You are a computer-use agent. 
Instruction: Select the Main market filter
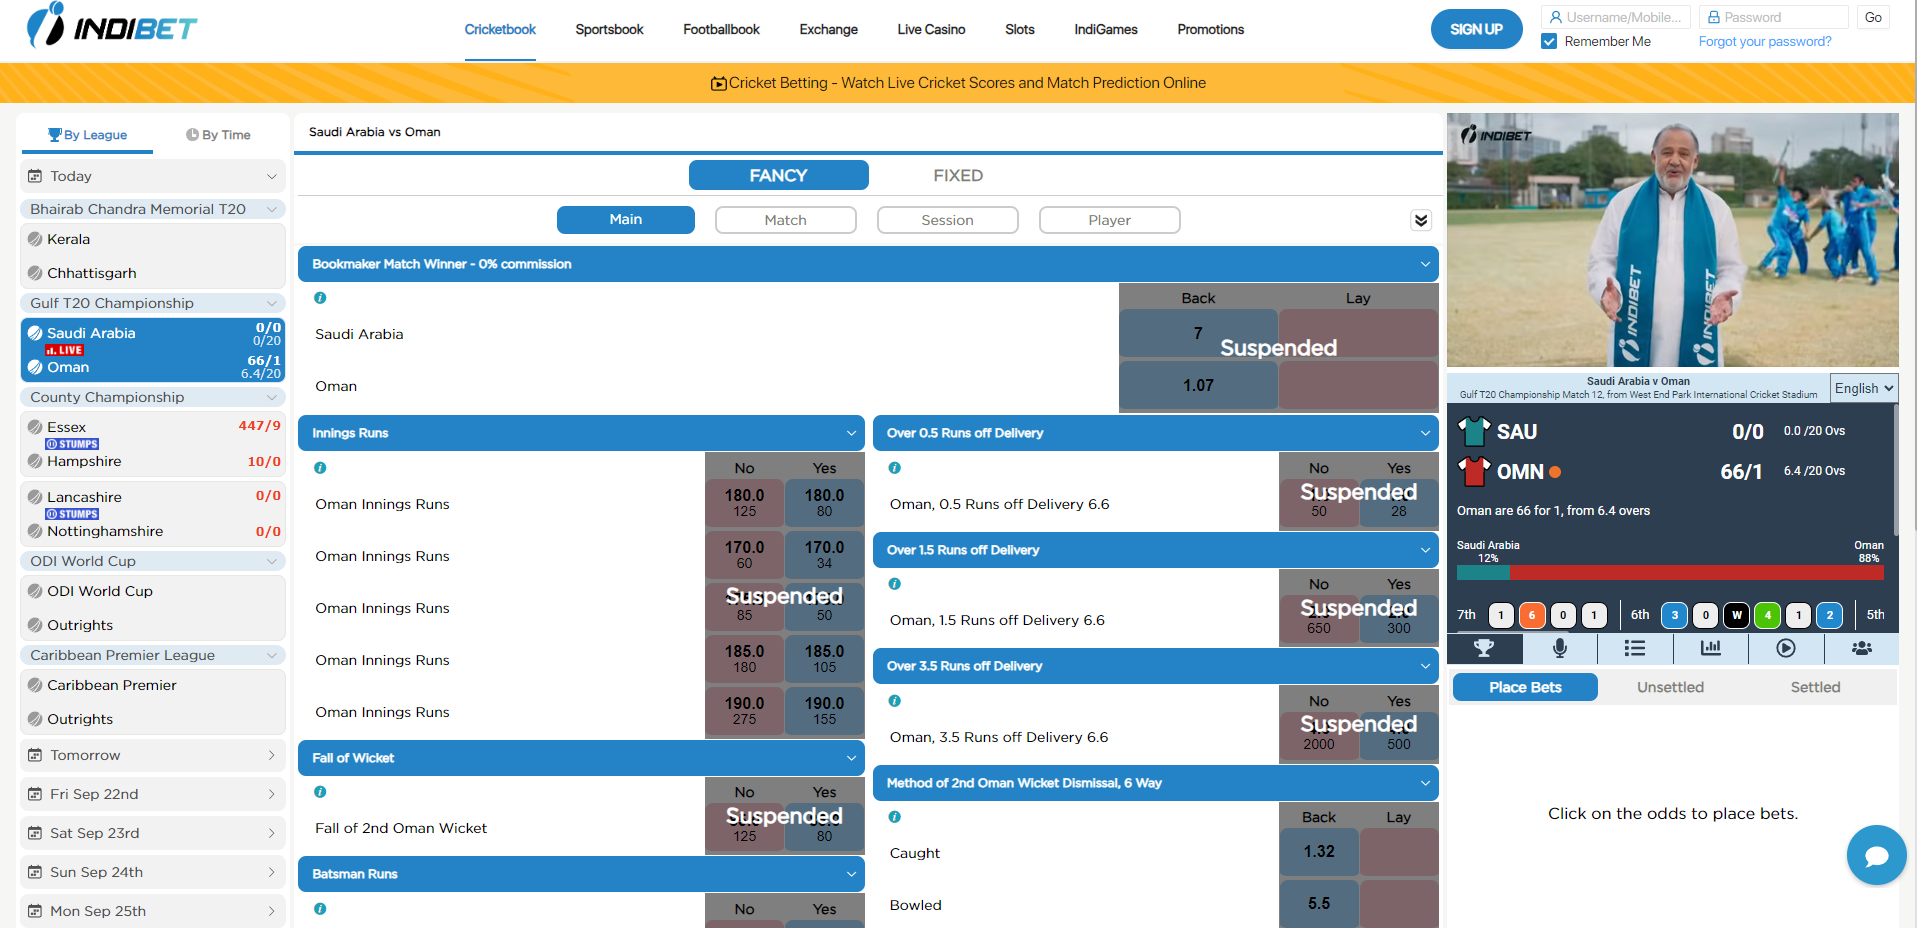point(625,220)
